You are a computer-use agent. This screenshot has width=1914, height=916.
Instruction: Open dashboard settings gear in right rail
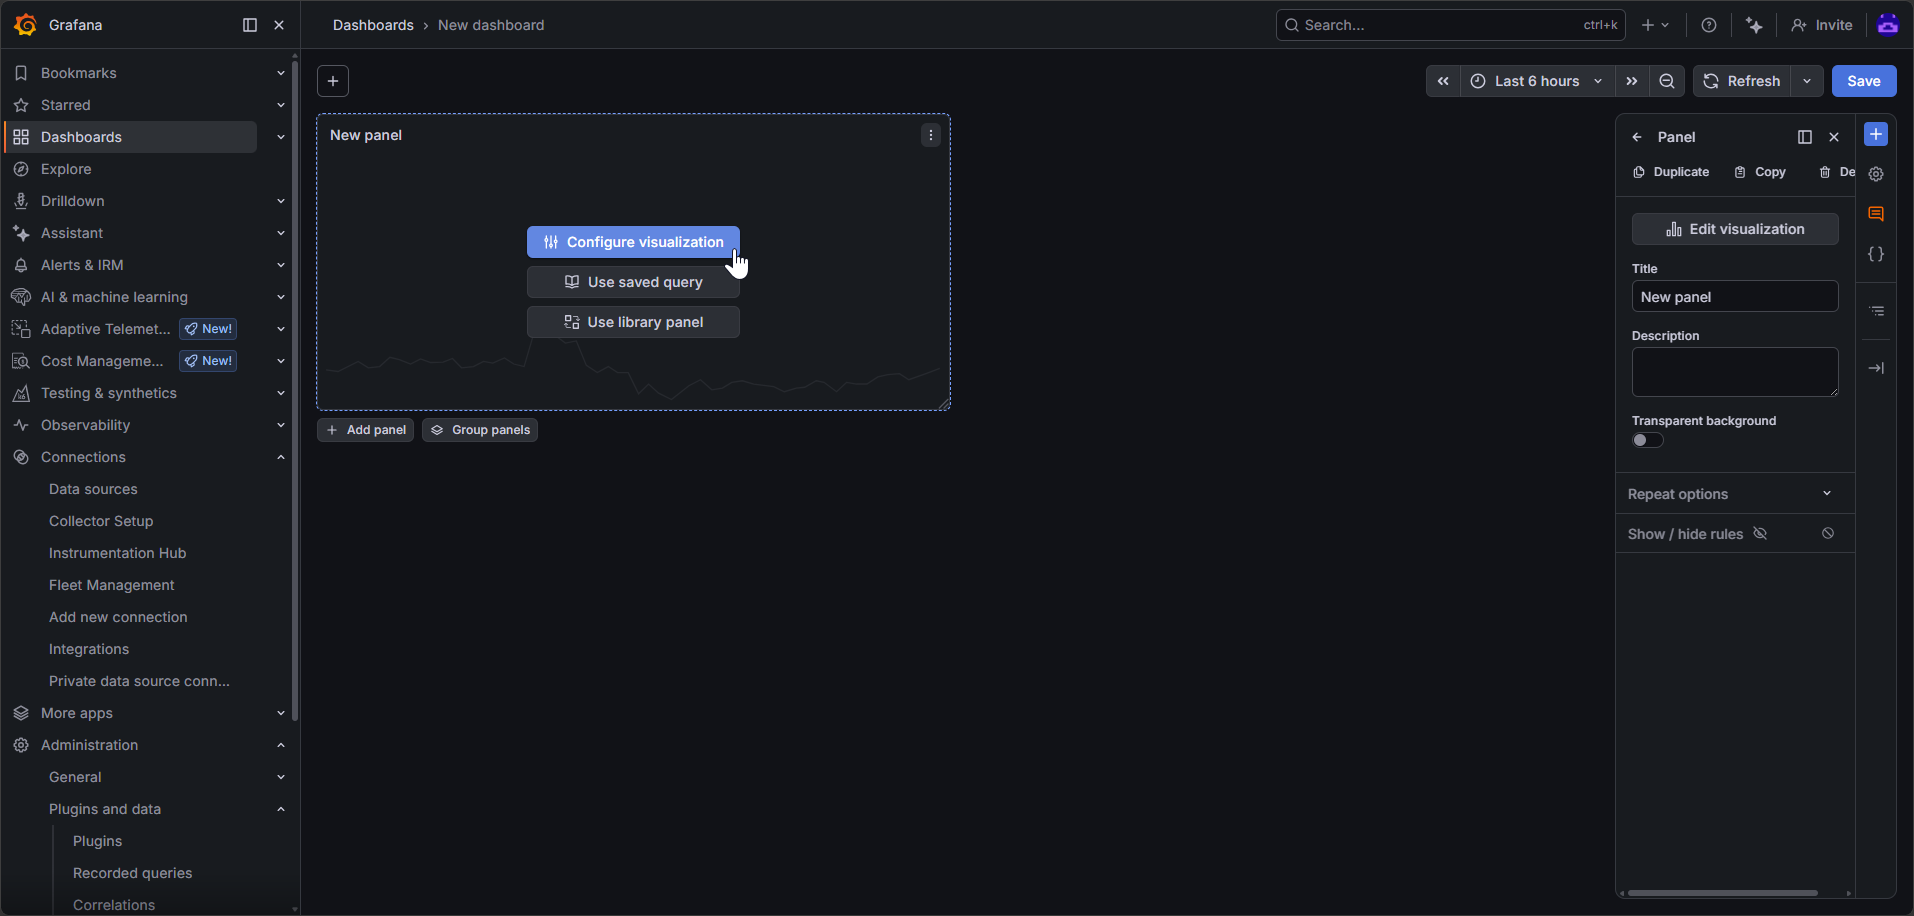point(1876,174)
